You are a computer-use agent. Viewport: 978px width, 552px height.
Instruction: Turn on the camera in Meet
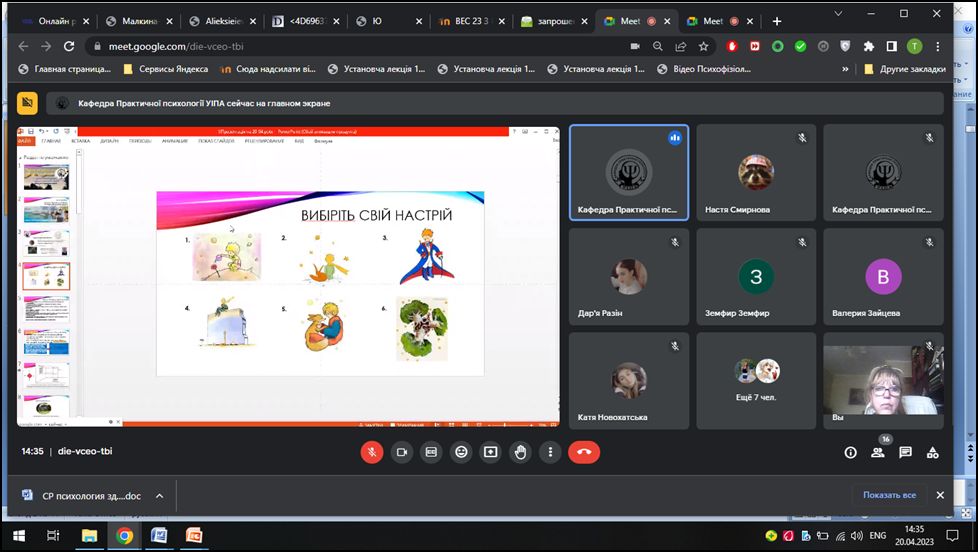click(x=402, y=452)
